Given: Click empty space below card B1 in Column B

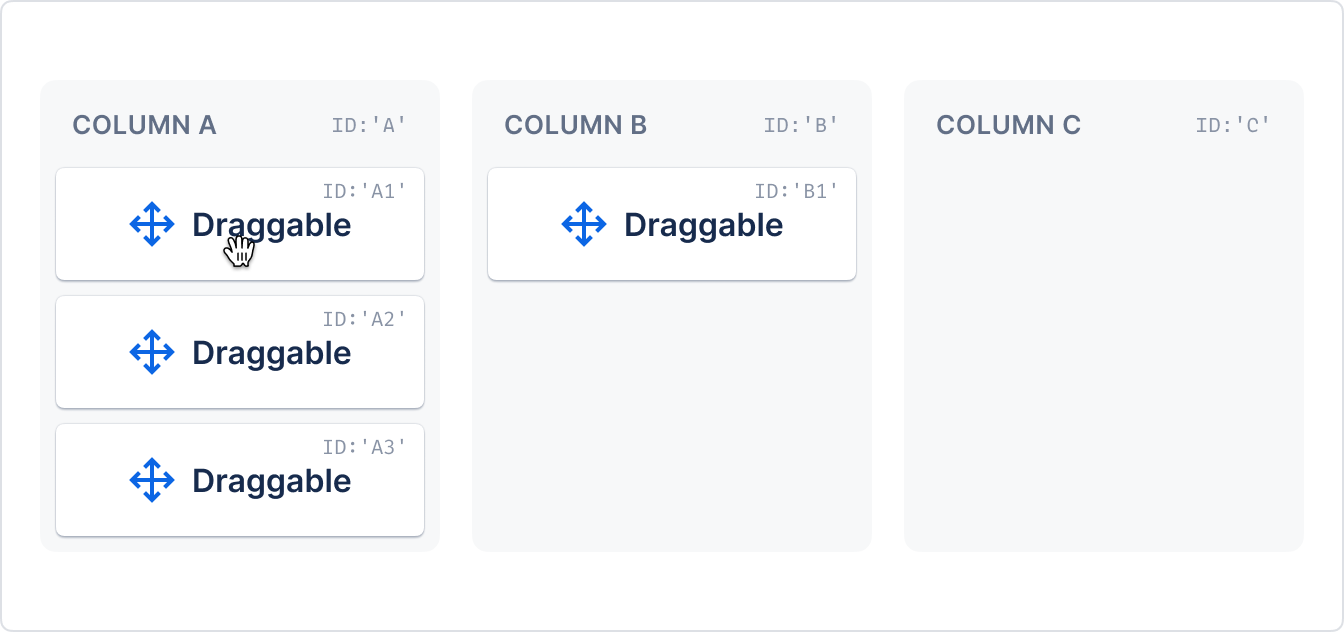Looking at the screenshot, I should [x=672, y=415].
